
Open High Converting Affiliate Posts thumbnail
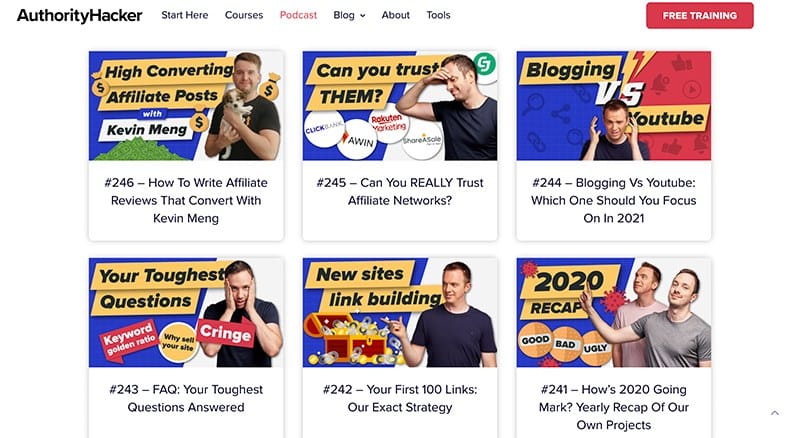(x=186, y=106)
